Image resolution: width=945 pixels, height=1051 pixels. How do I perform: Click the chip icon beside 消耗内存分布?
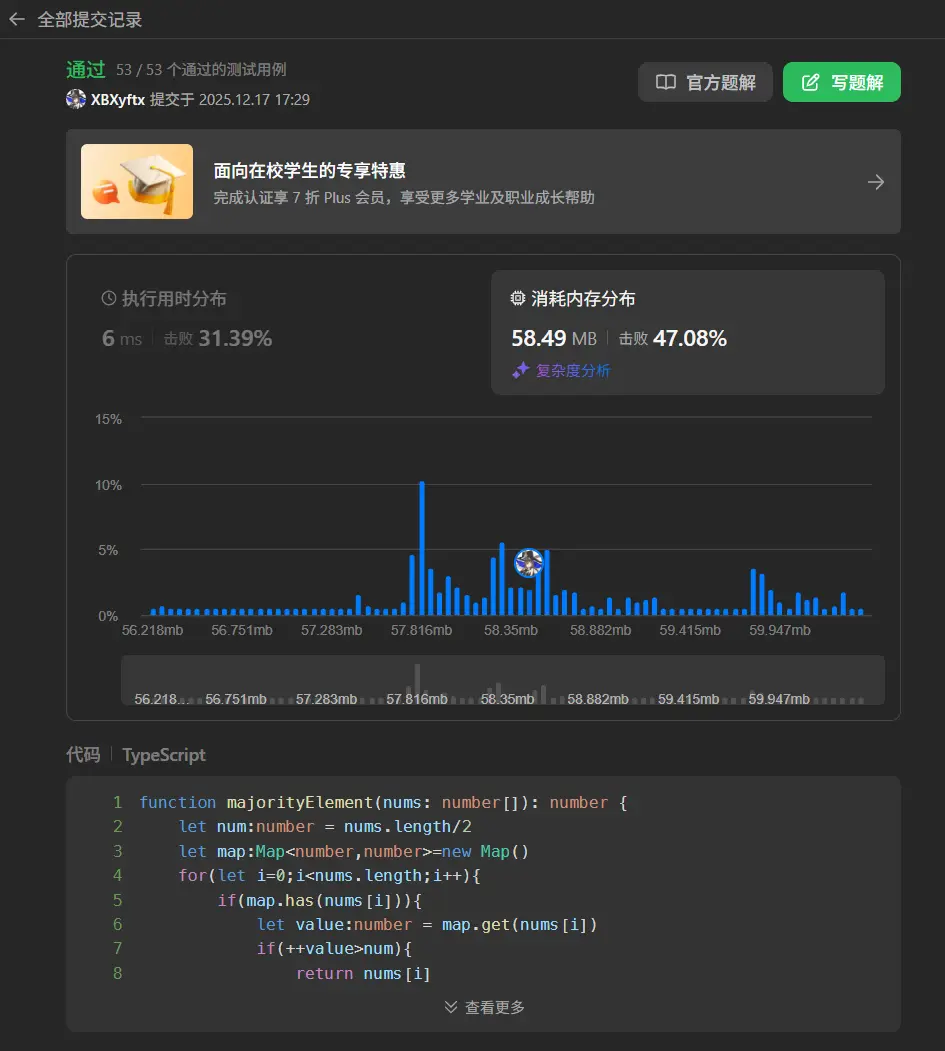coord(518,299)
